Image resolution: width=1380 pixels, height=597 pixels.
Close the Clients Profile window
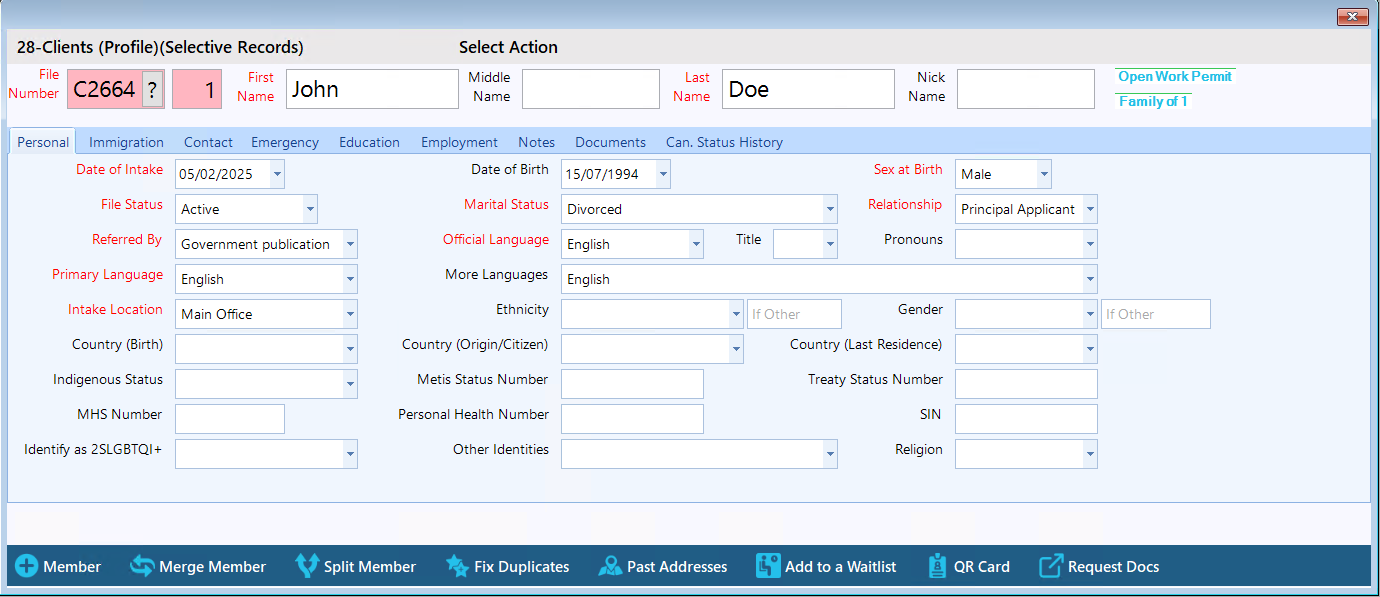click(x=1352, y=17)
